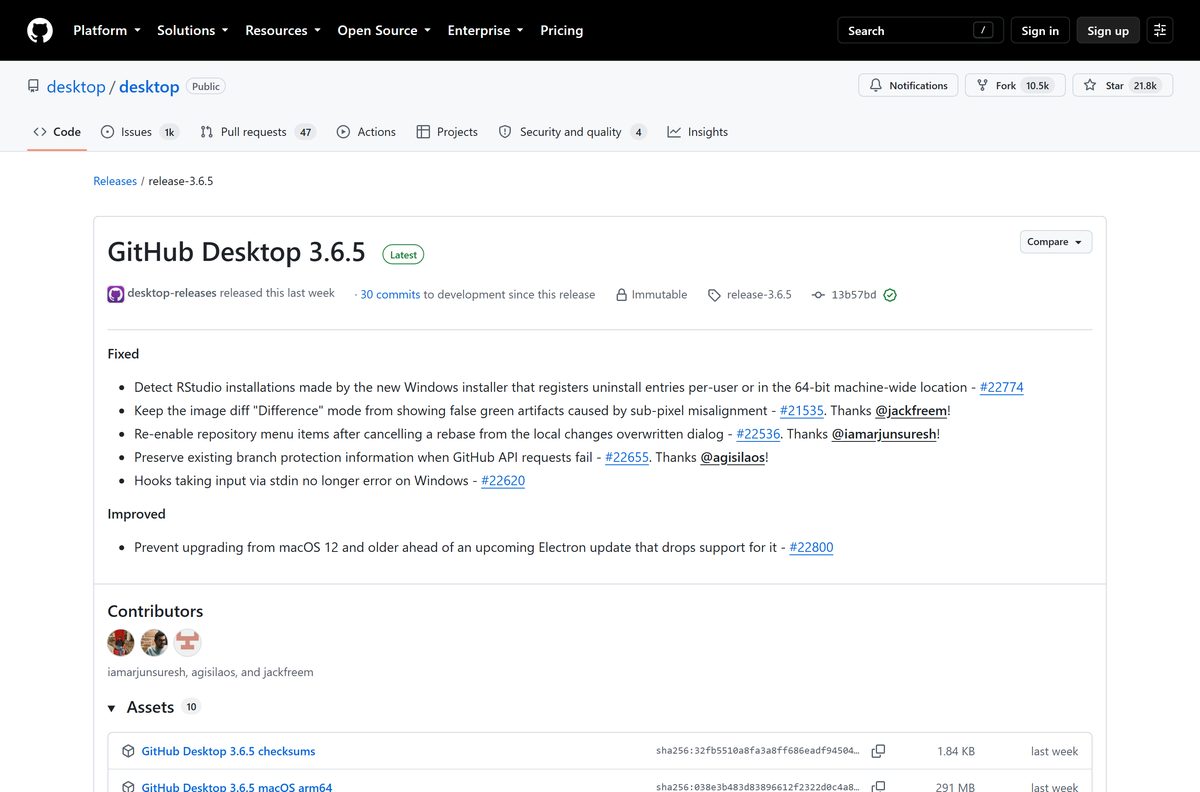
Task: Click the Issues tab circle icon
Action: (x=108, y=132)
